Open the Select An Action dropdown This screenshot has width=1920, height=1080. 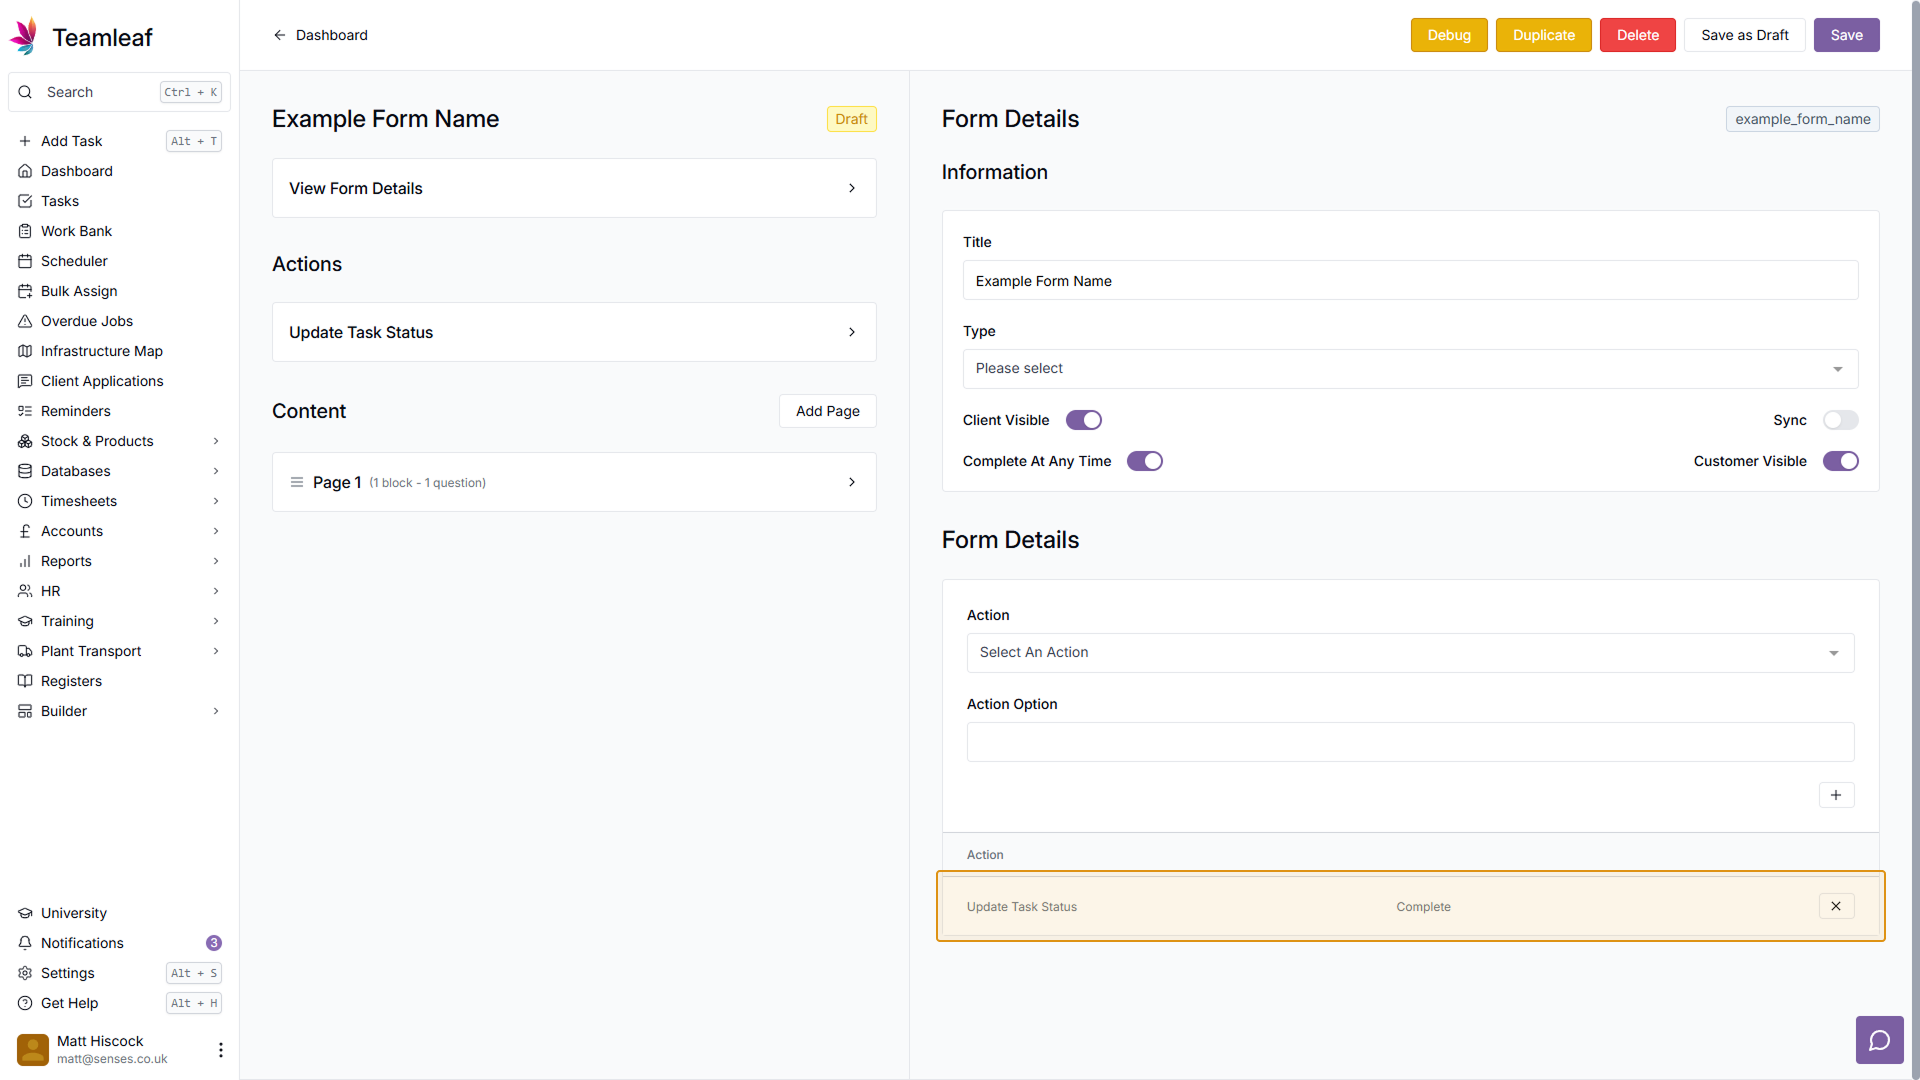(1409, 653)
